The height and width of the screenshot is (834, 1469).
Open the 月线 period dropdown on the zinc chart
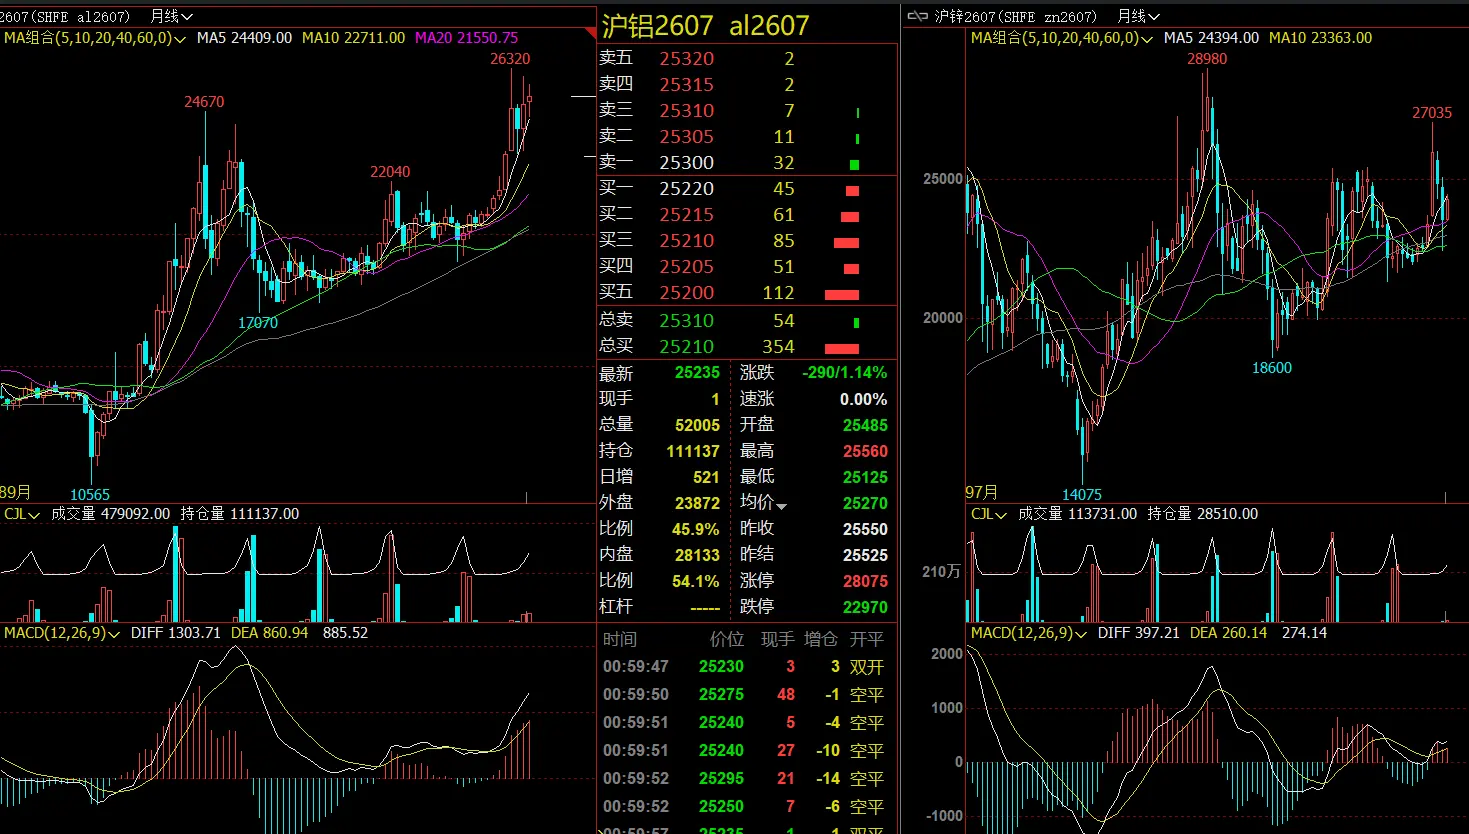[x=1138, y=16]
